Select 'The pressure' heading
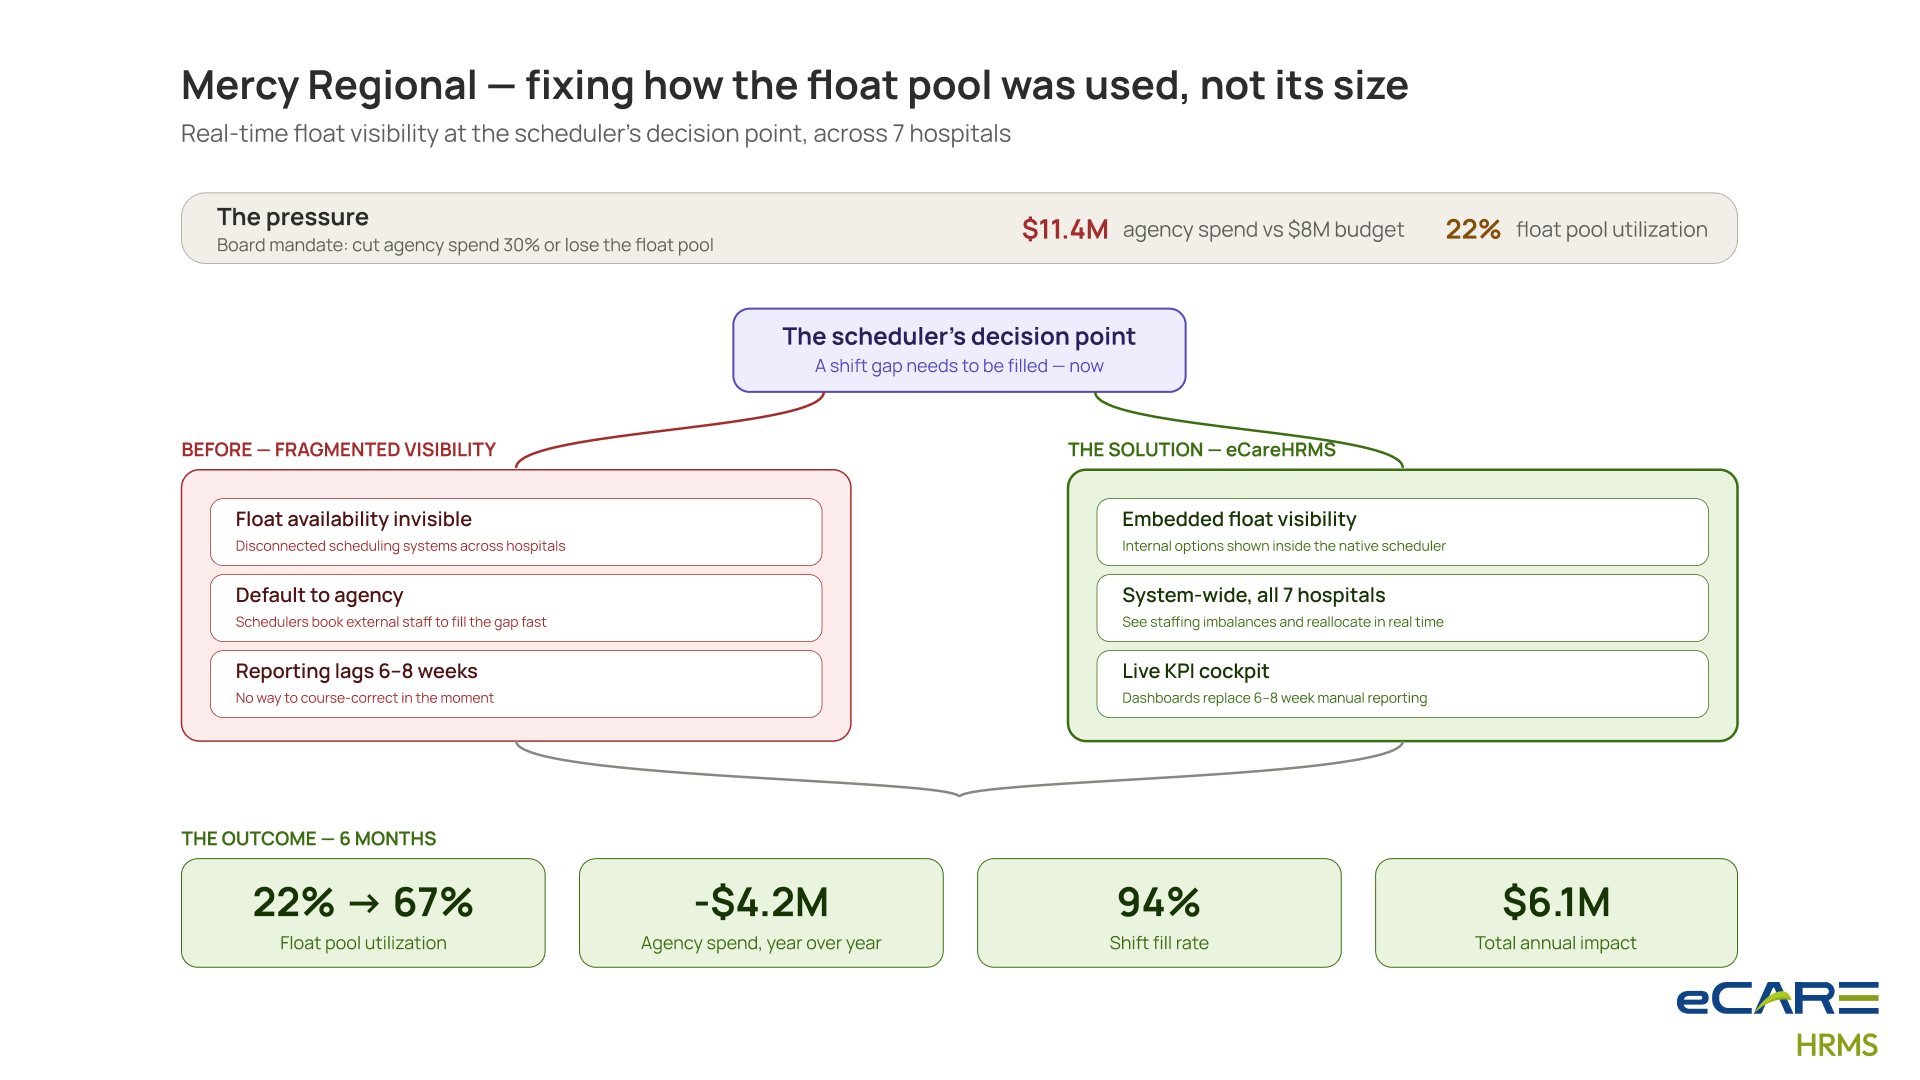The height and width of the screenshot is (1080, 1920). 293,217
